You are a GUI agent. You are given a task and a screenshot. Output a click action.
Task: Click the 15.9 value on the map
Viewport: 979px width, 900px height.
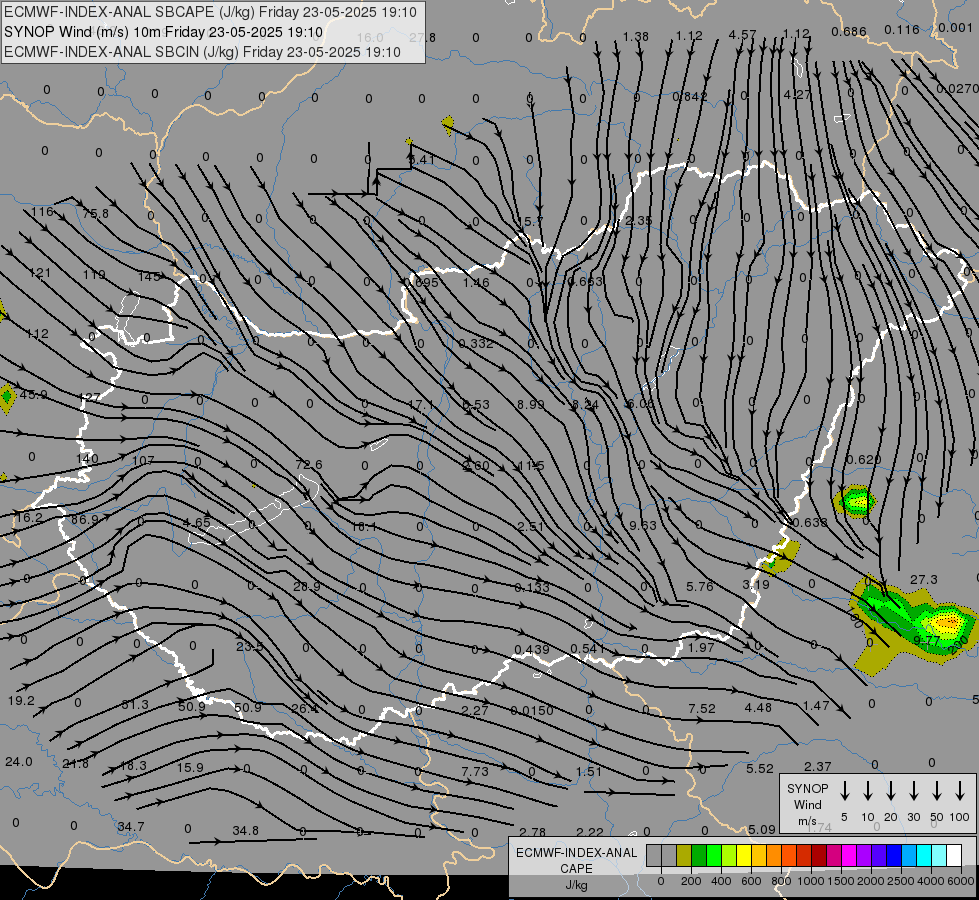pos(190,767)
